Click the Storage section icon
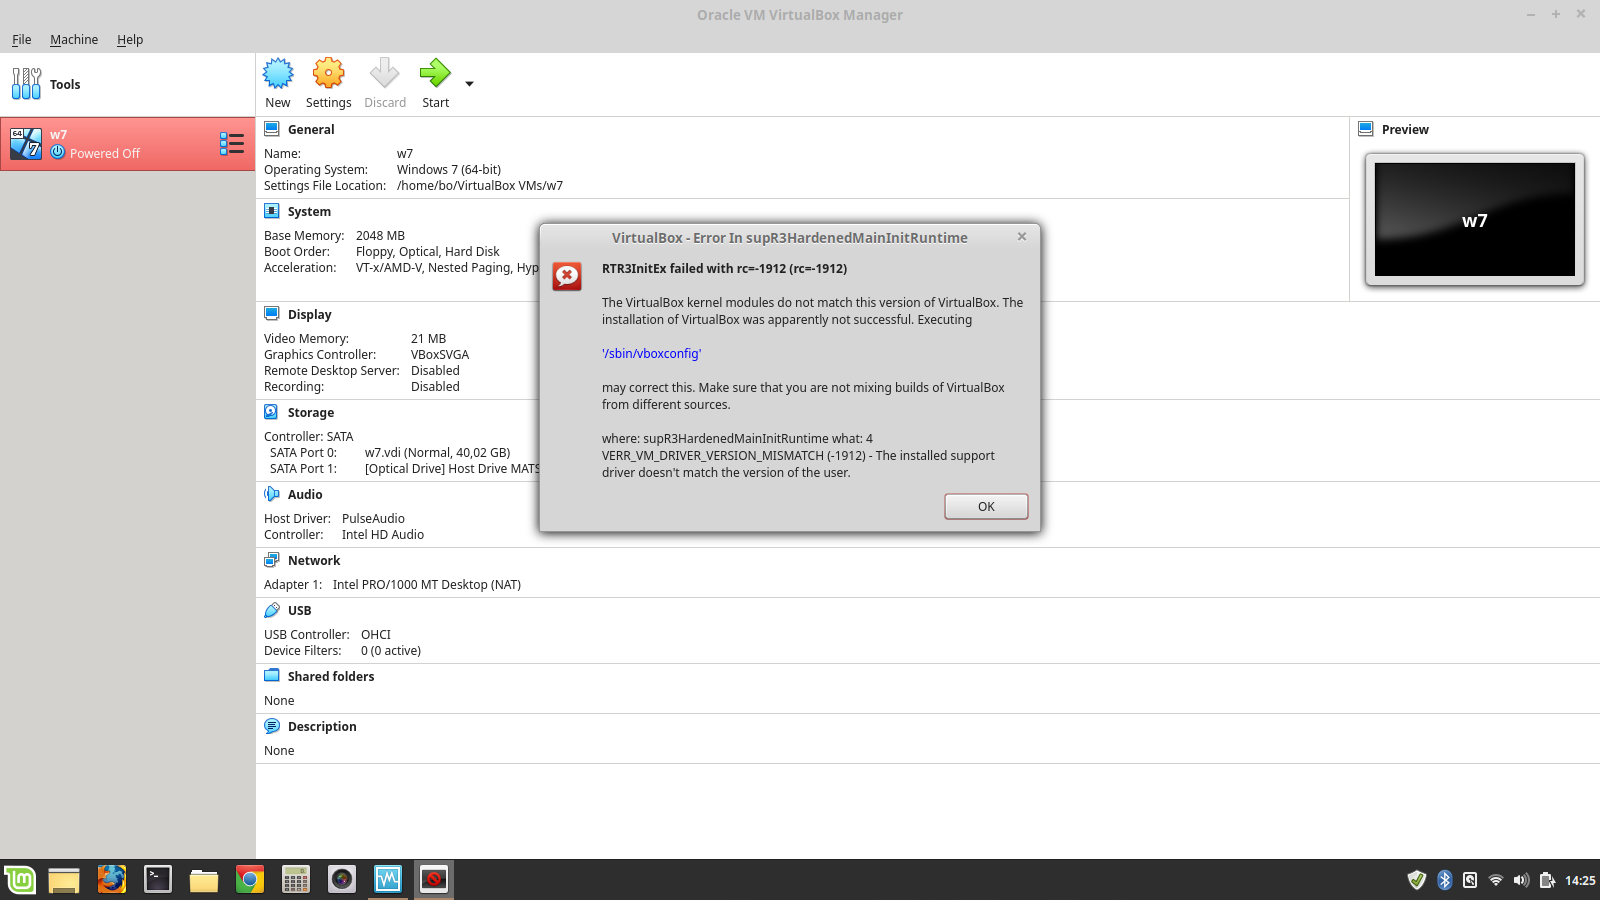This screenshot has width=1600, height=900. (271, 412)
